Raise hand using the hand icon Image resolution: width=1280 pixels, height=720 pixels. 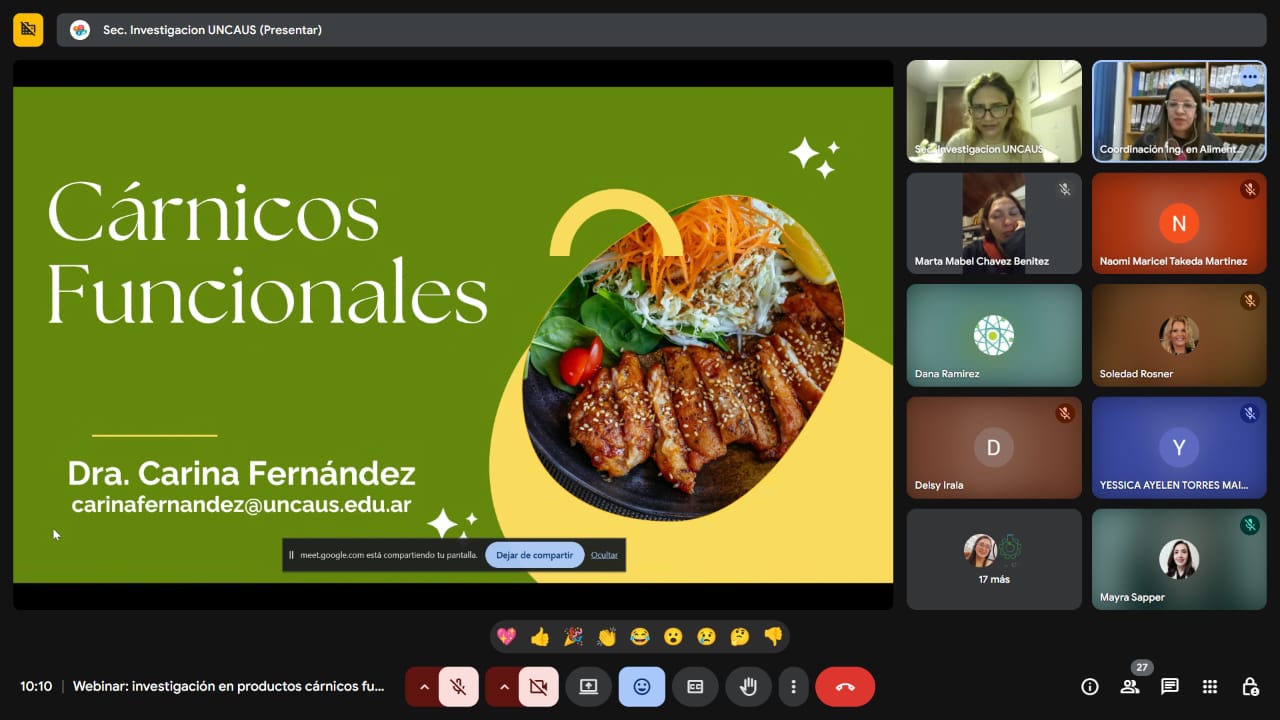tap(748, 687)
